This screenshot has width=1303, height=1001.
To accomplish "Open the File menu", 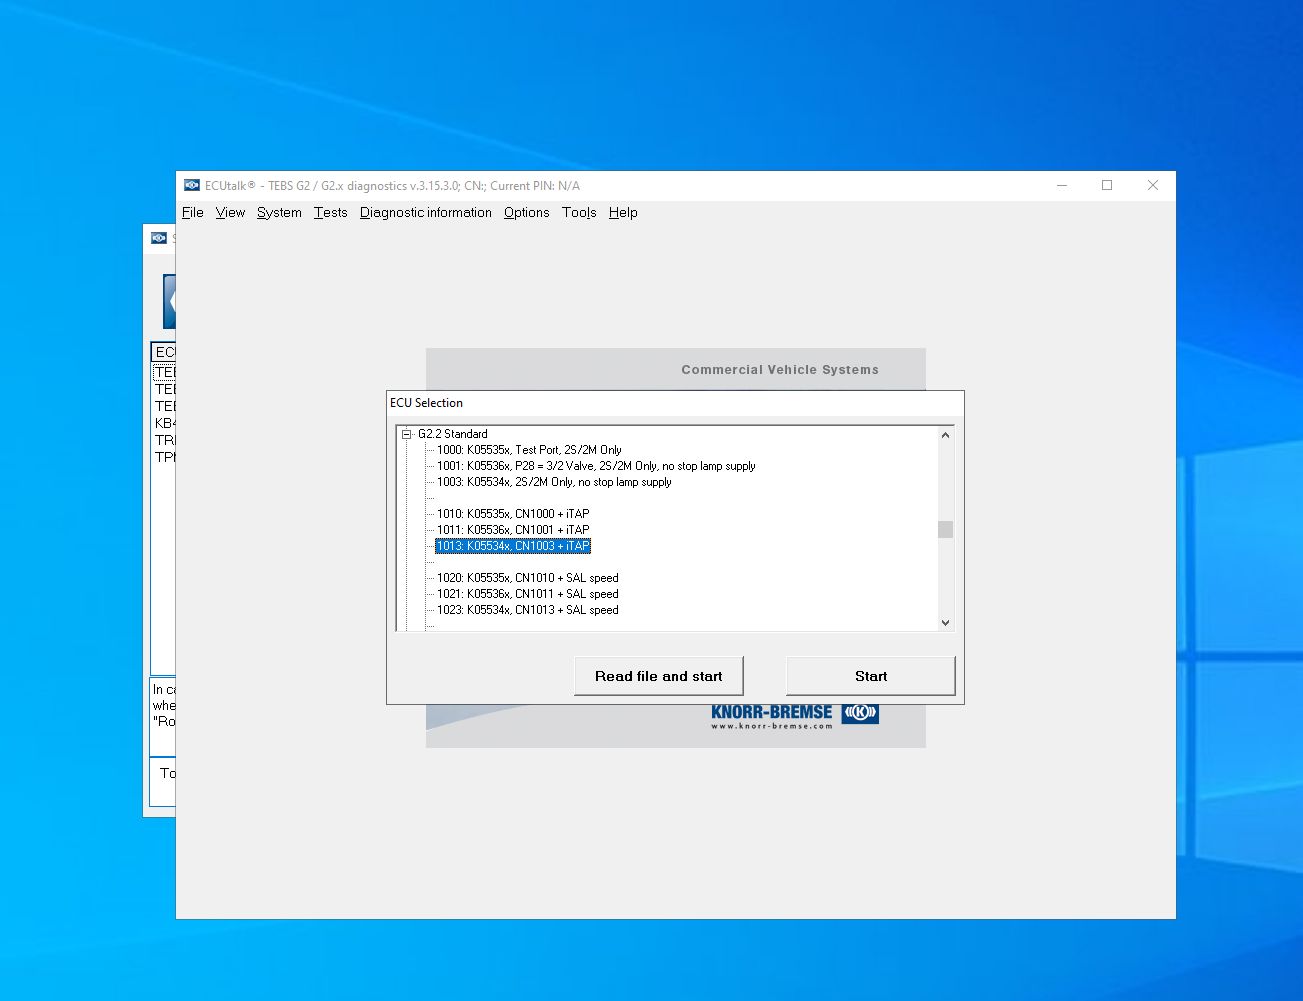I will 192,212.
